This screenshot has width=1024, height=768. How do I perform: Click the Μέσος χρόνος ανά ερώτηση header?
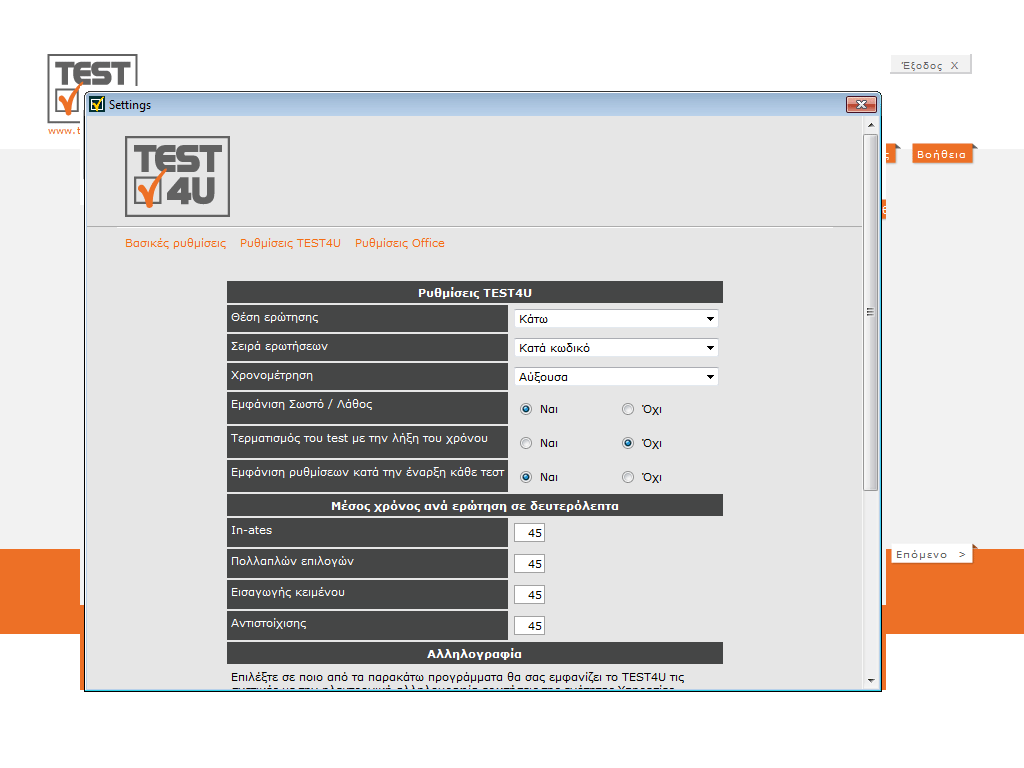pos(475,505)
